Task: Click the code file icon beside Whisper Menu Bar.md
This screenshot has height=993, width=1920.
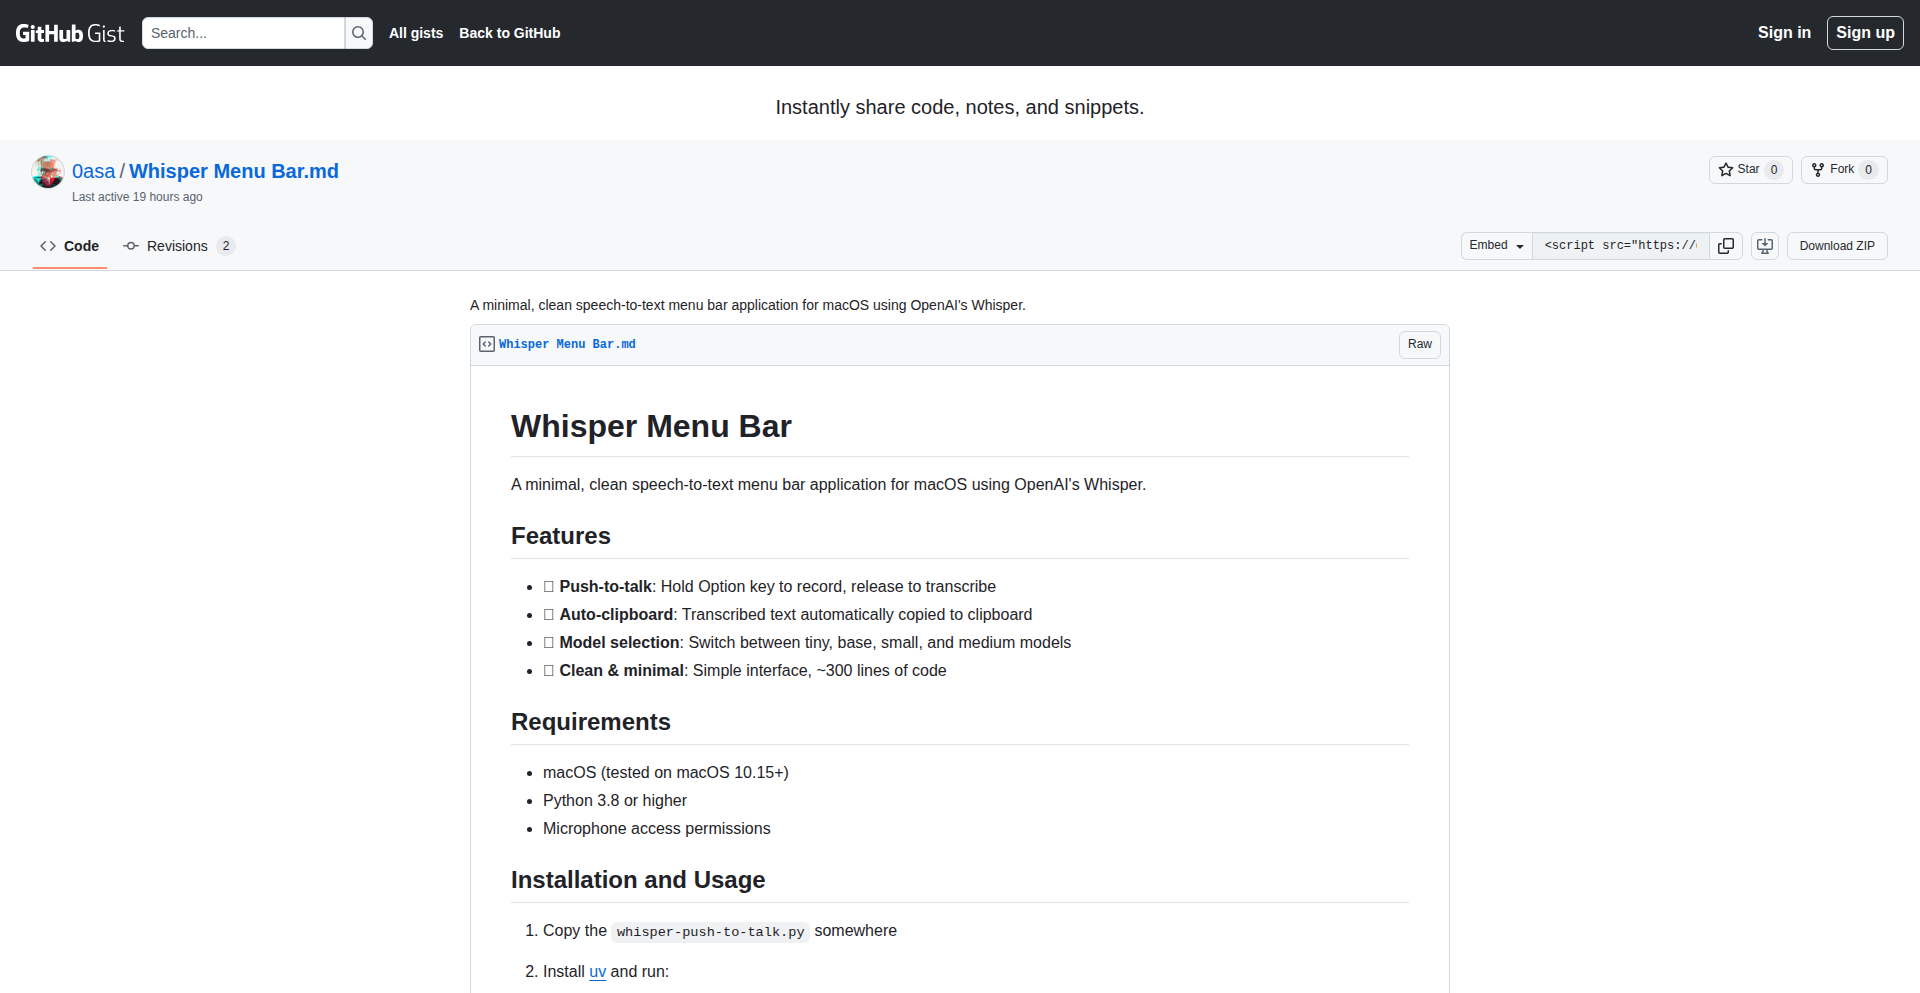Action: pyautogui.click(x=486, y=344)
